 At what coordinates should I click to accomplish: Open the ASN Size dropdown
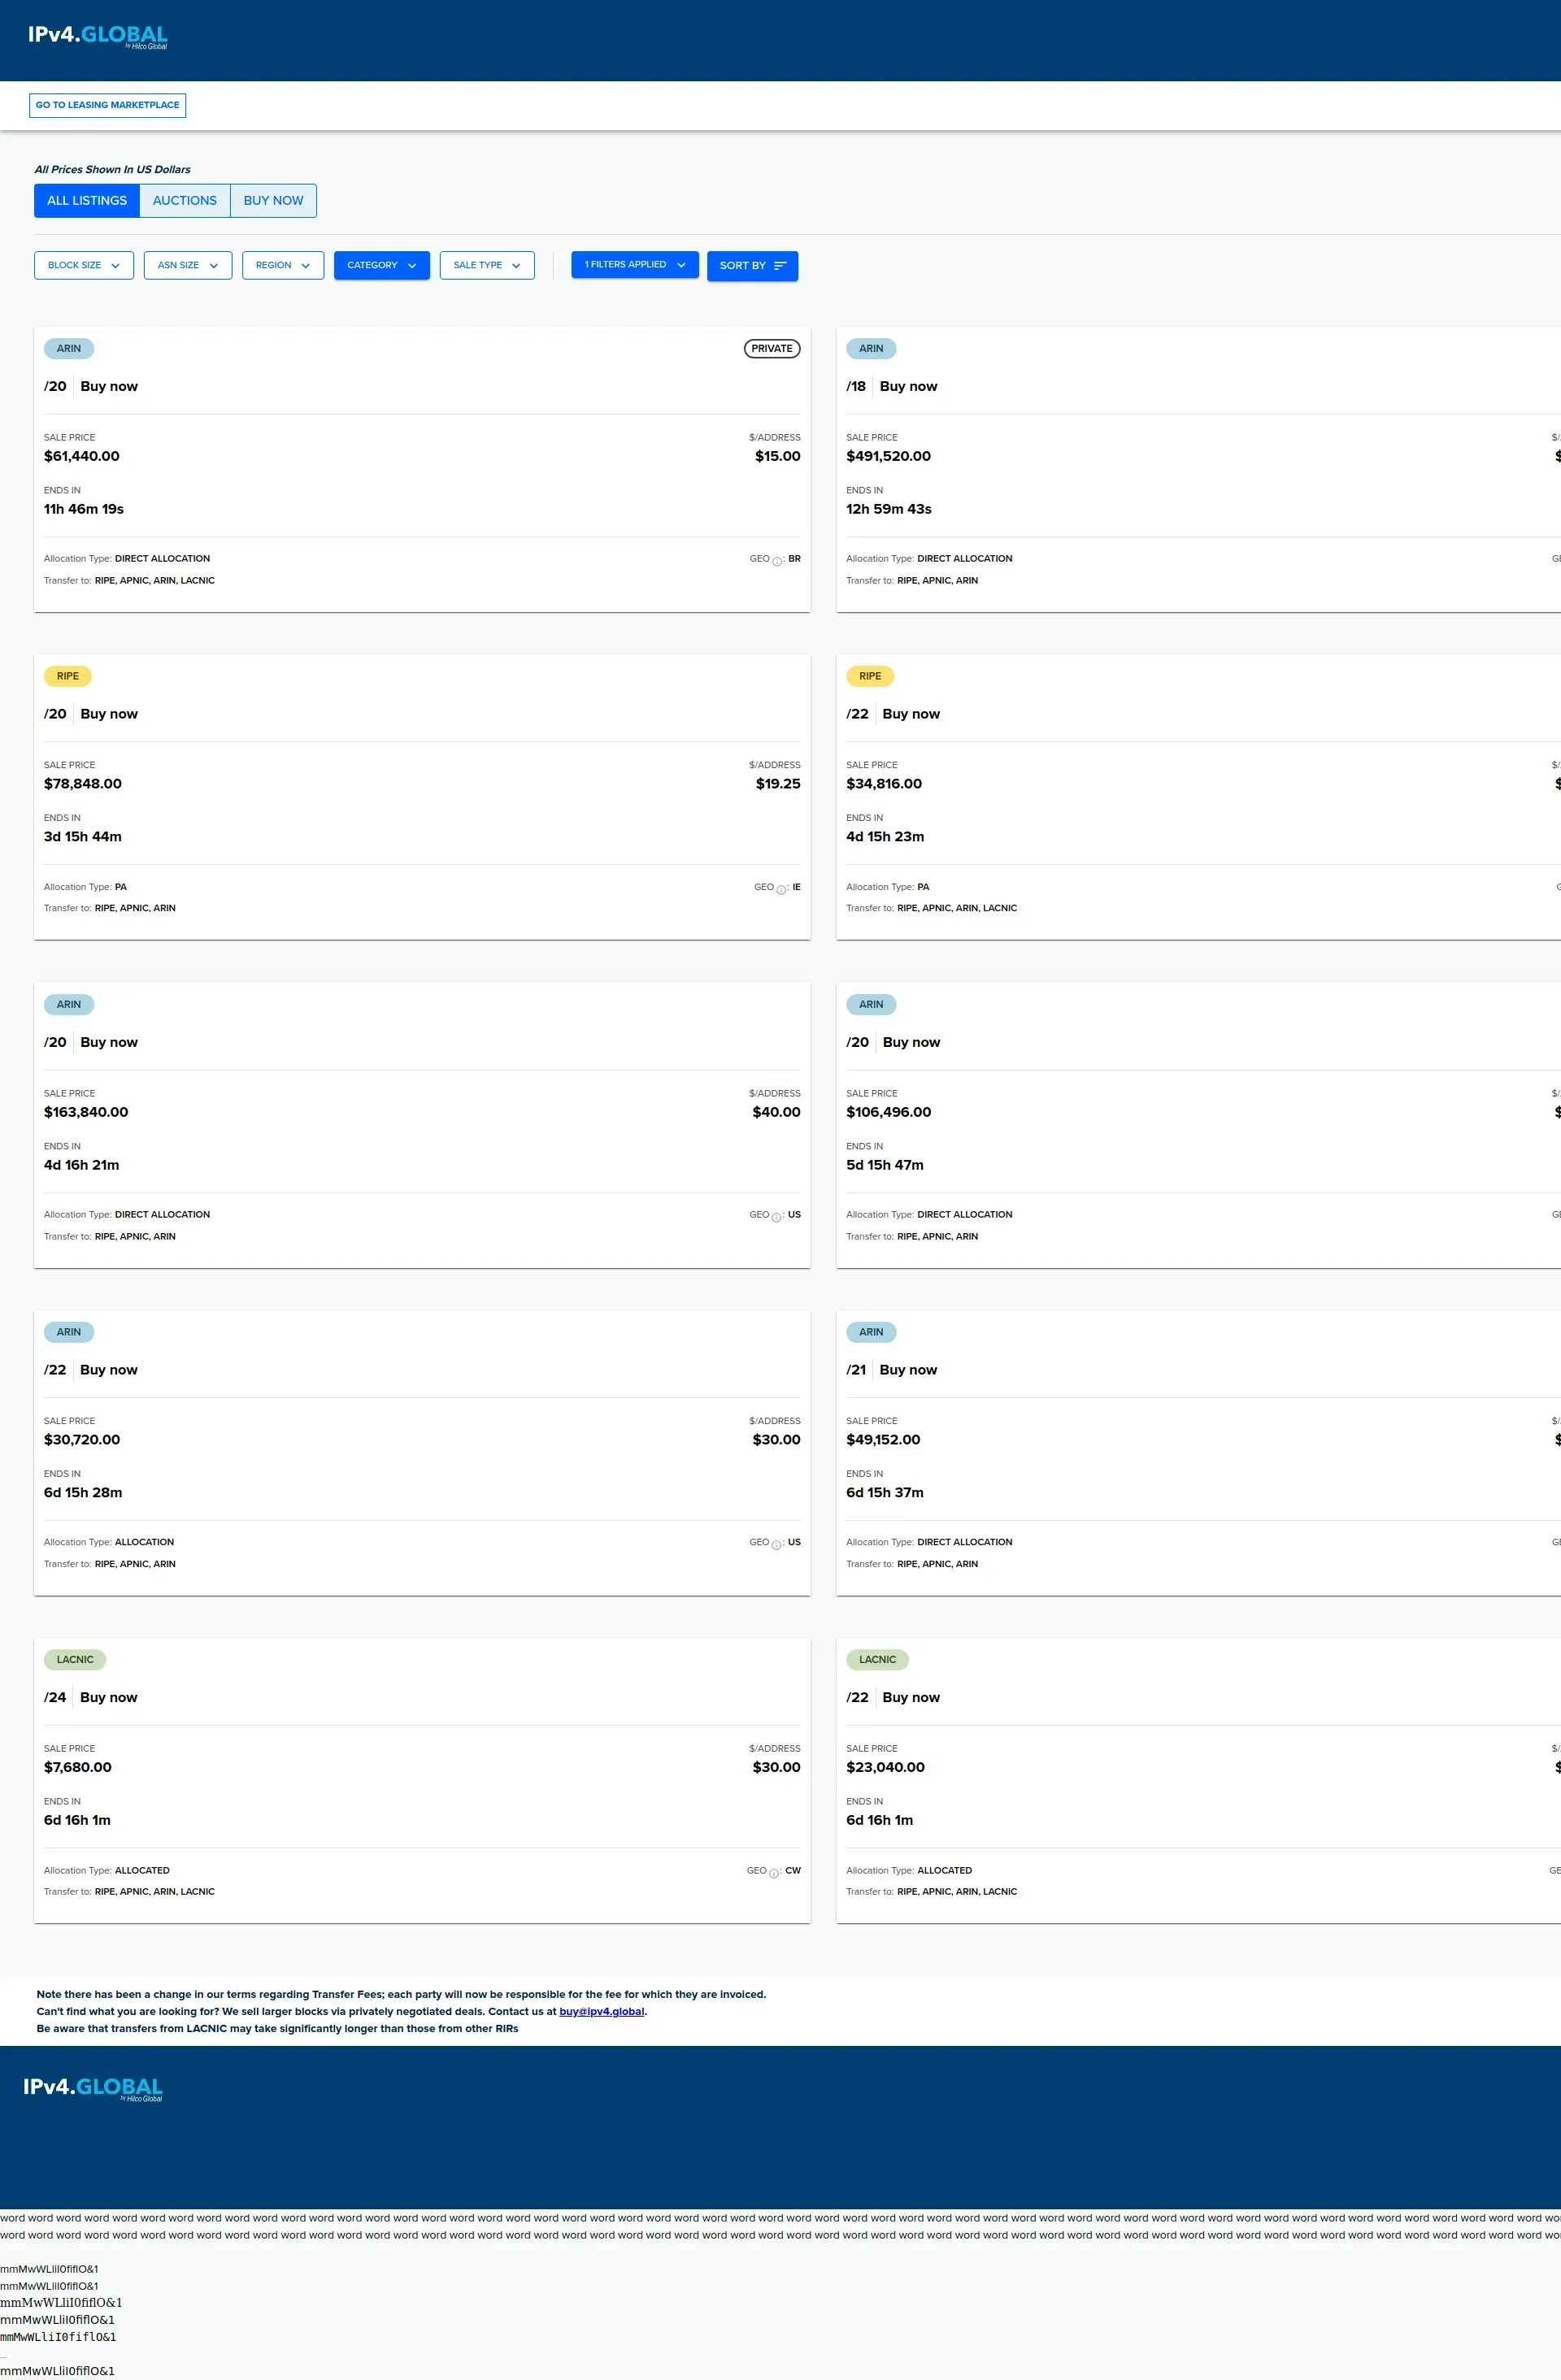point(188,266)
